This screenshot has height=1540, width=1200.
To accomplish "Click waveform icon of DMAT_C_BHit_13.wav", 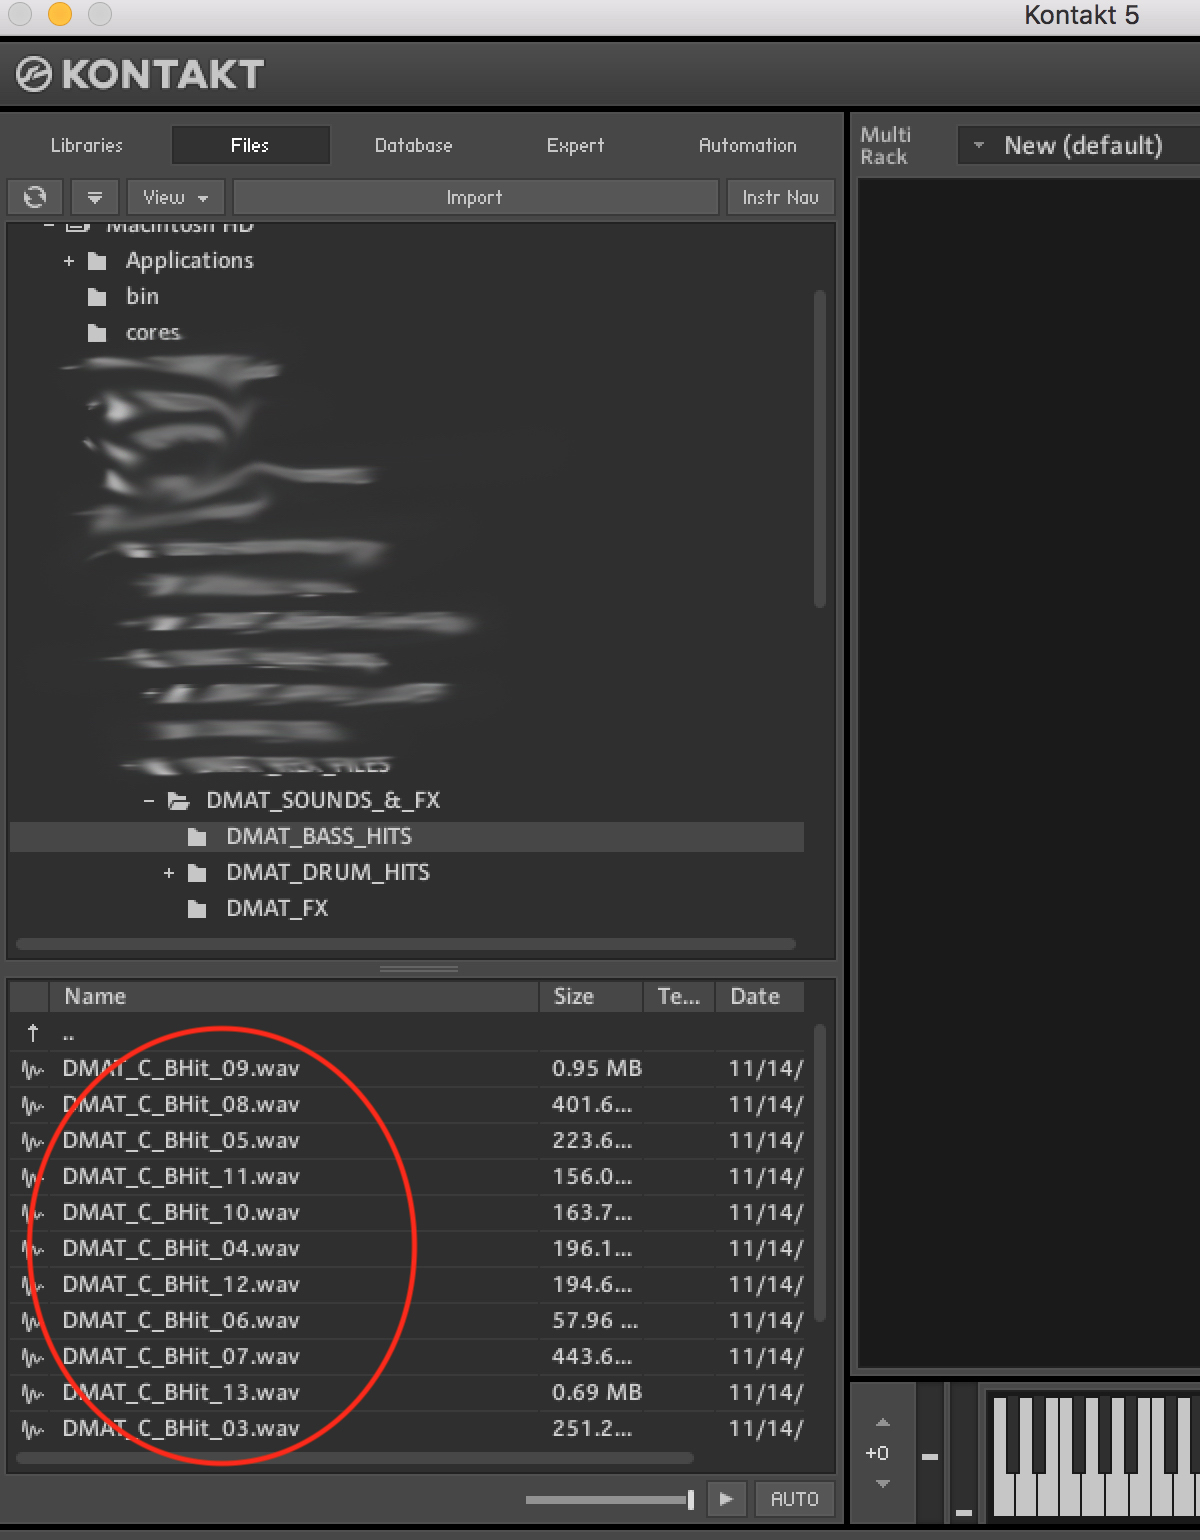I will pyautogui.click(x=33, y=1394).
